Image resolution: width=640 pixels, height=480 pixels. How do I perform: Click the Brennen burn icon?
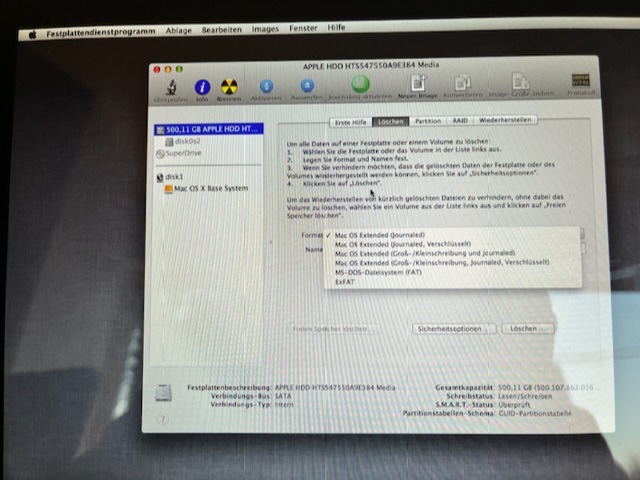click(229, 87)
